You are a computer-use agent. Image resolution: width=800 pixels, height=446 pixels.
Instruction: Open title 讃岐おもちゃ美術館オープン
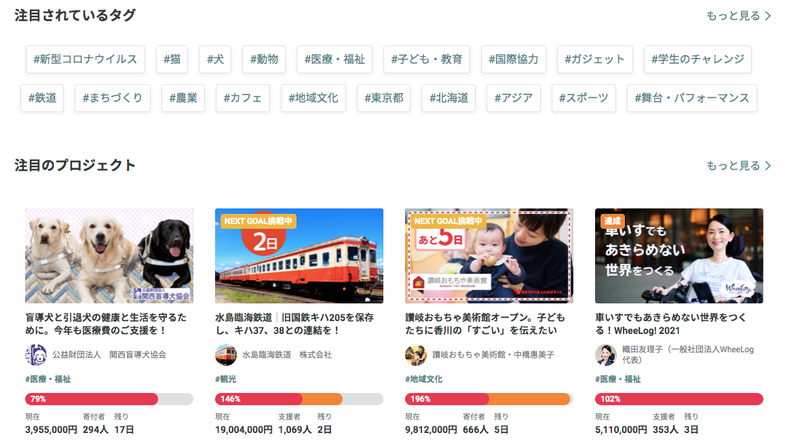(x=485, y=324)
